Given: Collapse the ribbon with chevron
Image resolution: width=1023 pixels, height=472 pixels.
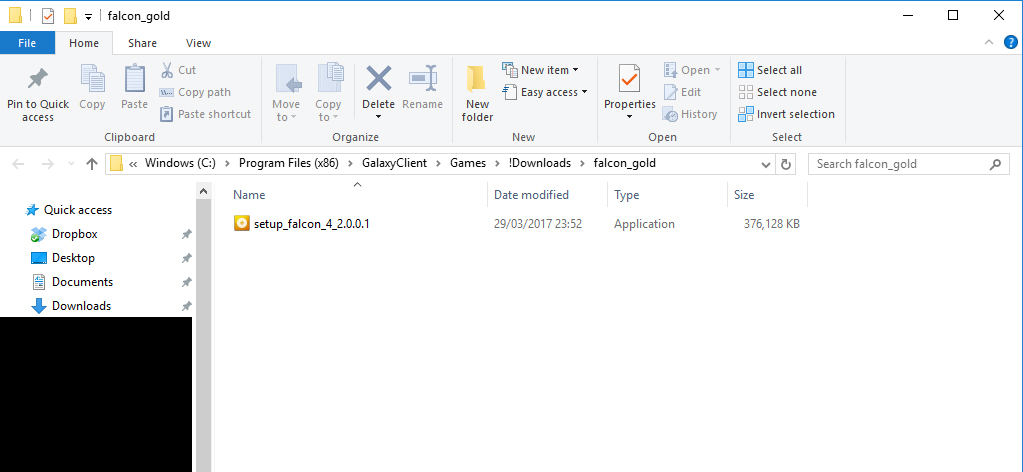Looking at the screenshot, I should pos(988,43).
